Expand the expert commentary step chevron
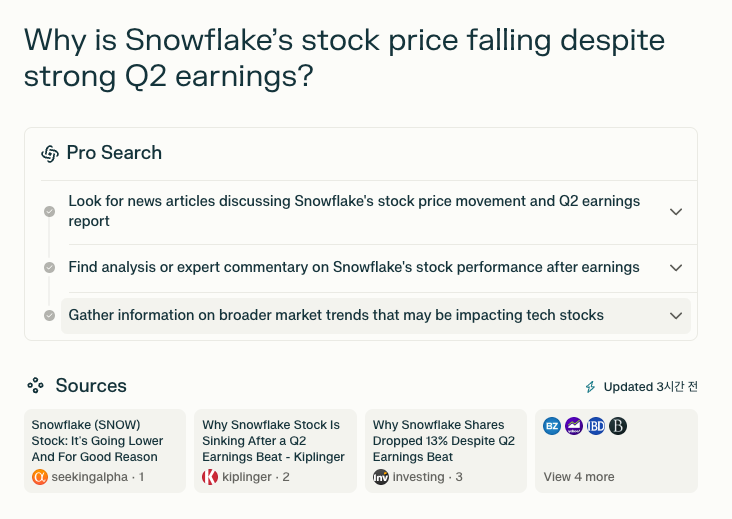The width and height of the screenshot is (732, 519). 676,267
